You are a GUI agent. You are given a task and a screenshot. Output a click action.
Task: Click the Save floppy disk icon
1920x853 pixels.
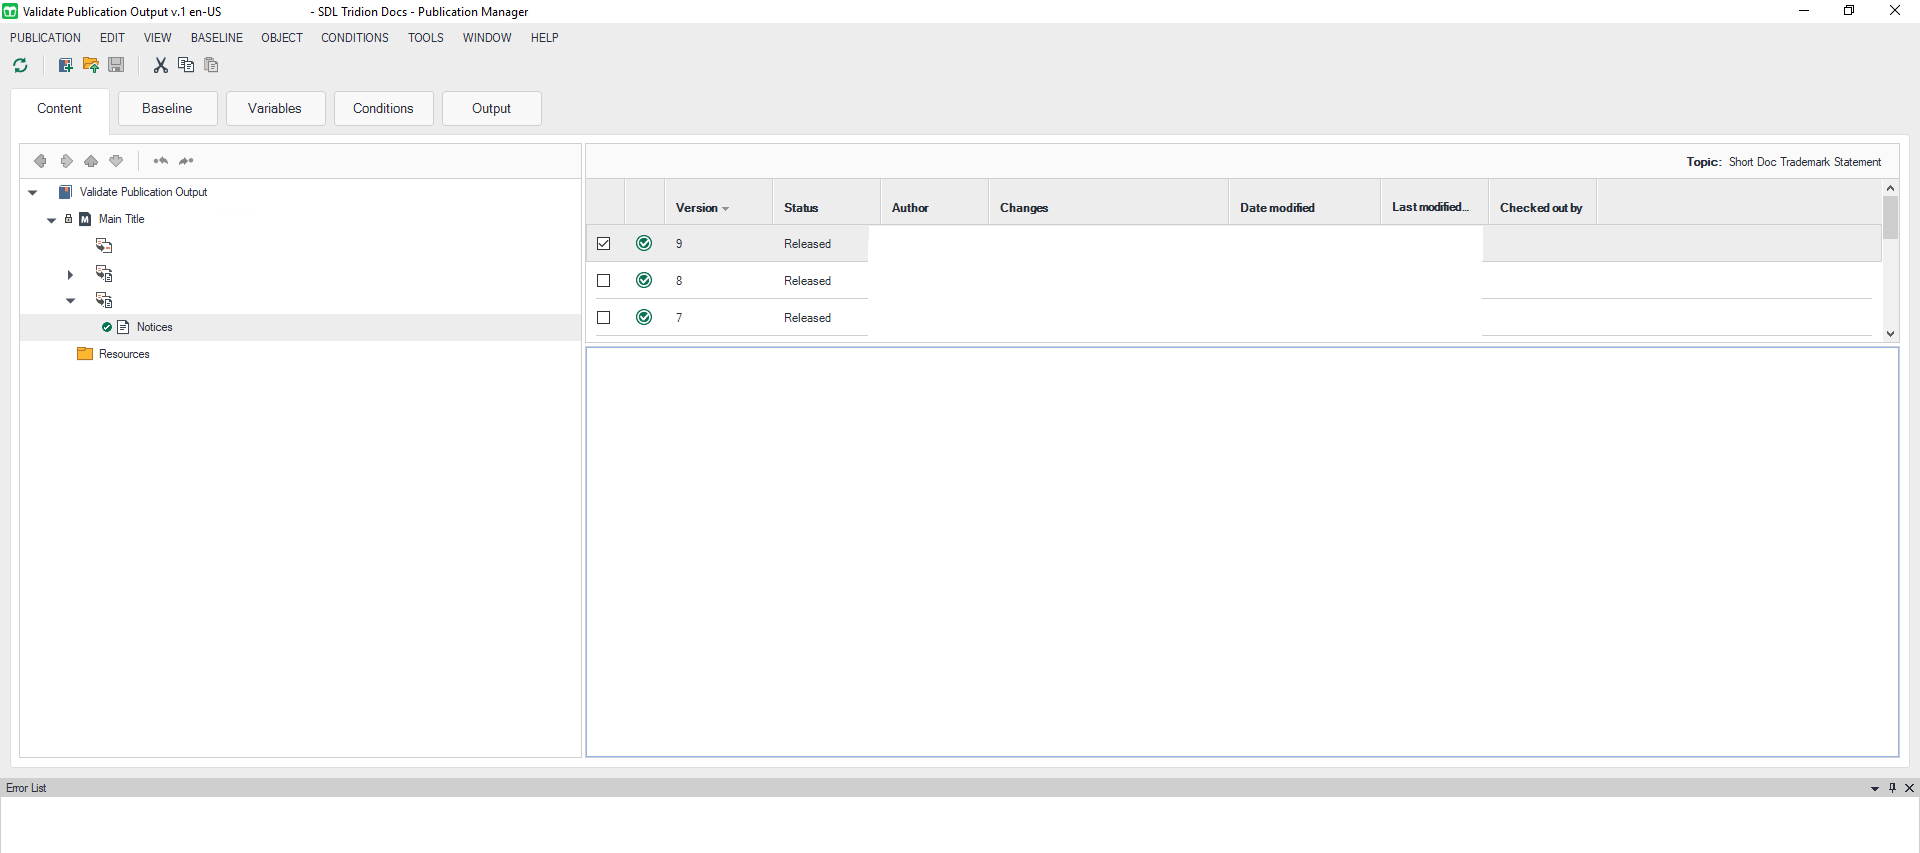[116, 66]
